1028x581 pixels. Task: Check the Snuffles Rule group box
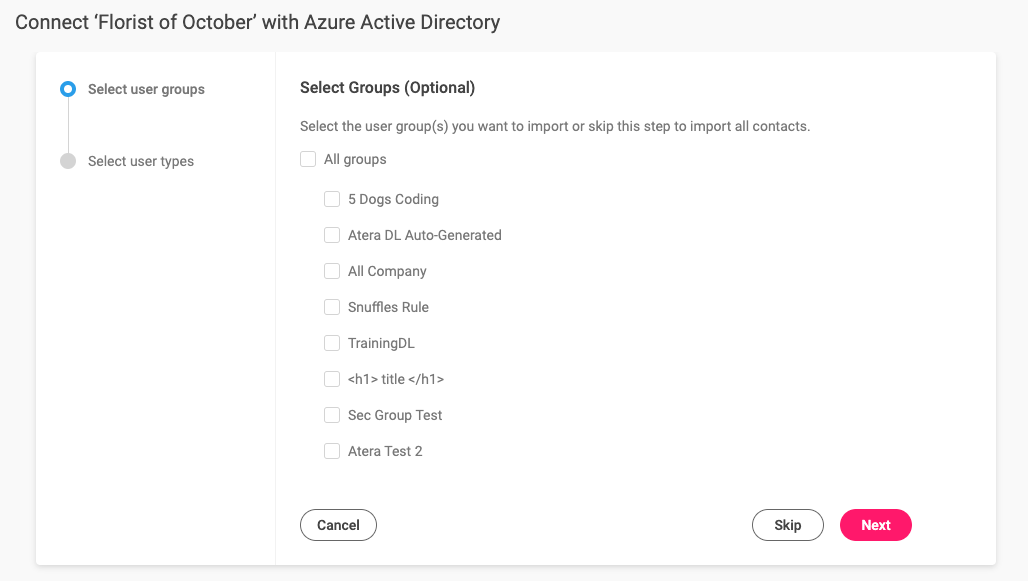[x=332, y=308]
